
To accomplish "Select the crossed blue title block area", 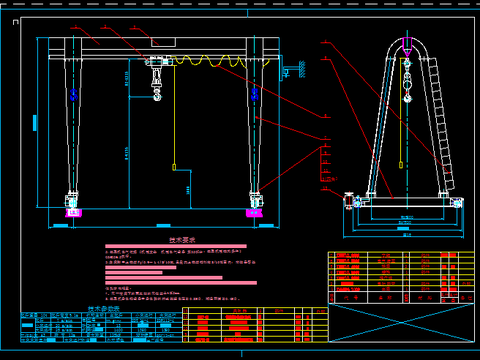I will (401, 322).
